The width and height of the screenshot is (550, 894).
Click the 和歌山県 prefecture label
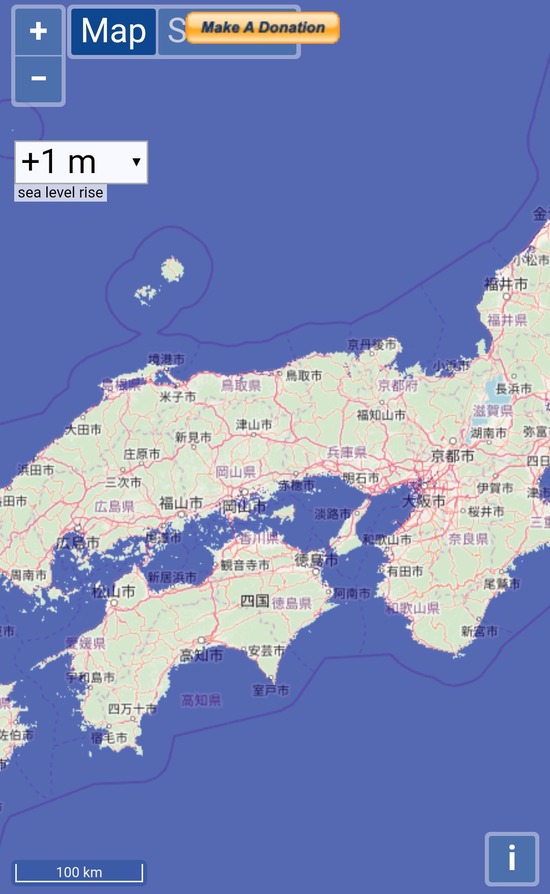[x=413, y=608]
